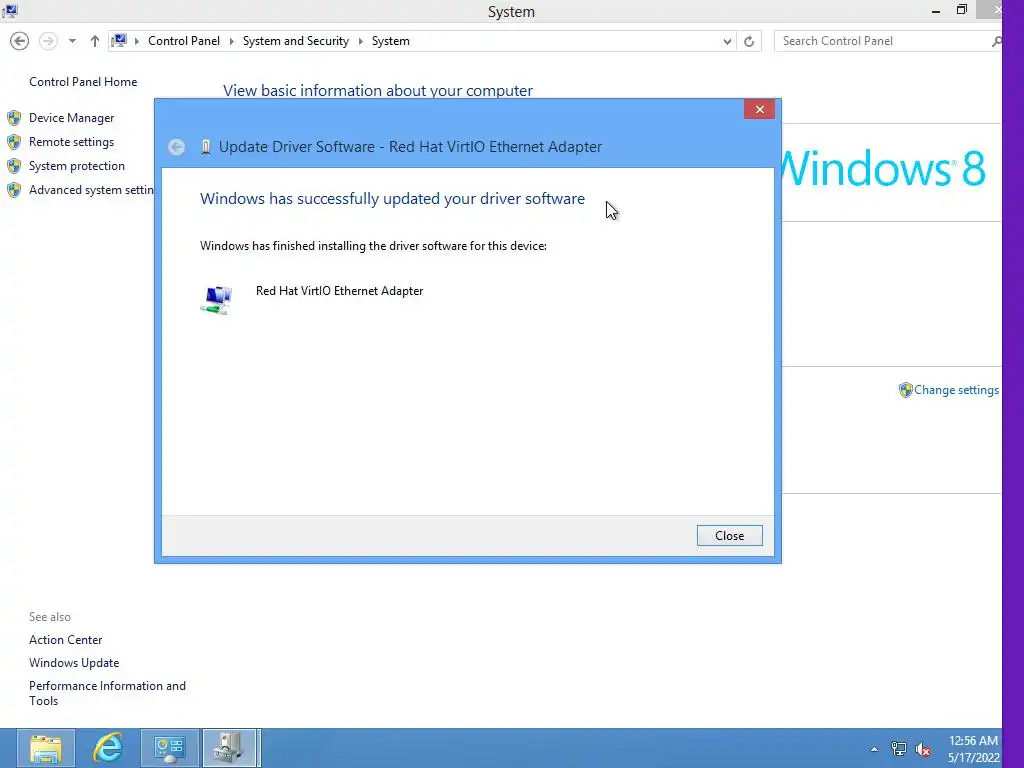Open System protection link

(x=76, y=166)
